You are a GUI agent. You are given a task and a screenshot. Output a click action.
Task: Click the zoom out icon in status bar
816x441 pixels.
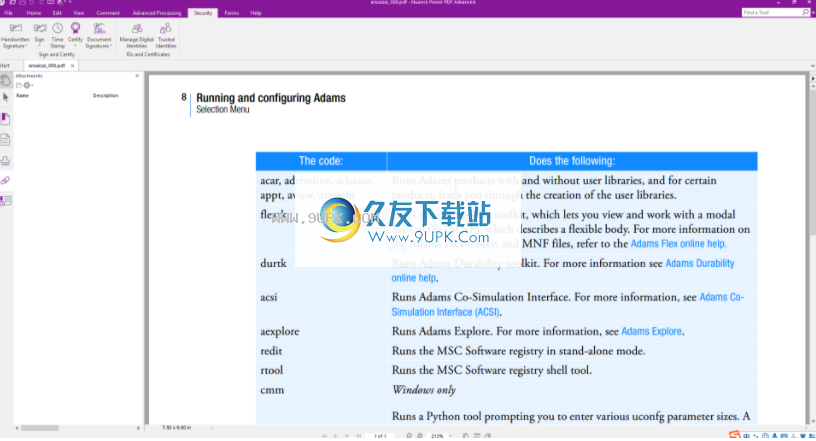[409, 436]
